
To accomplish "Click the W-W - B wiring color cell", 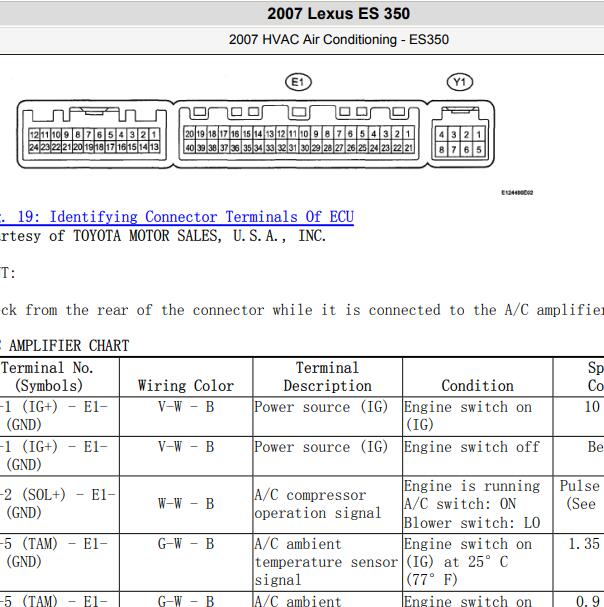I will point(186,504).
